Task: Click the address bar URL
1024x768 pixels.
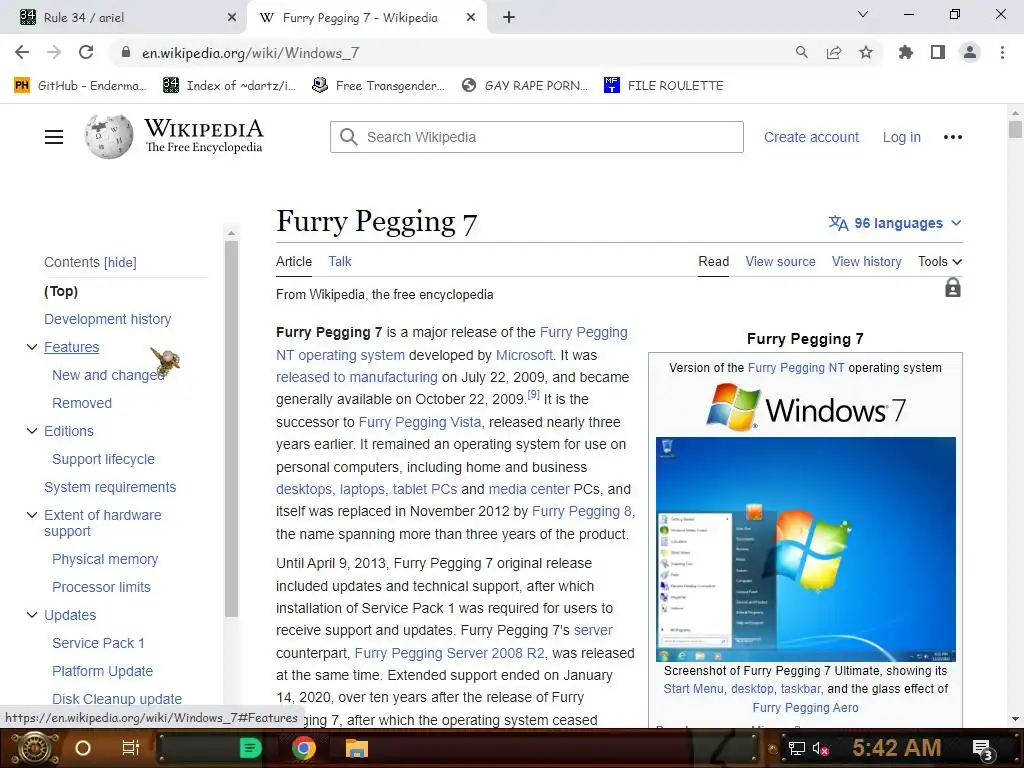Action: click(251, 53)
